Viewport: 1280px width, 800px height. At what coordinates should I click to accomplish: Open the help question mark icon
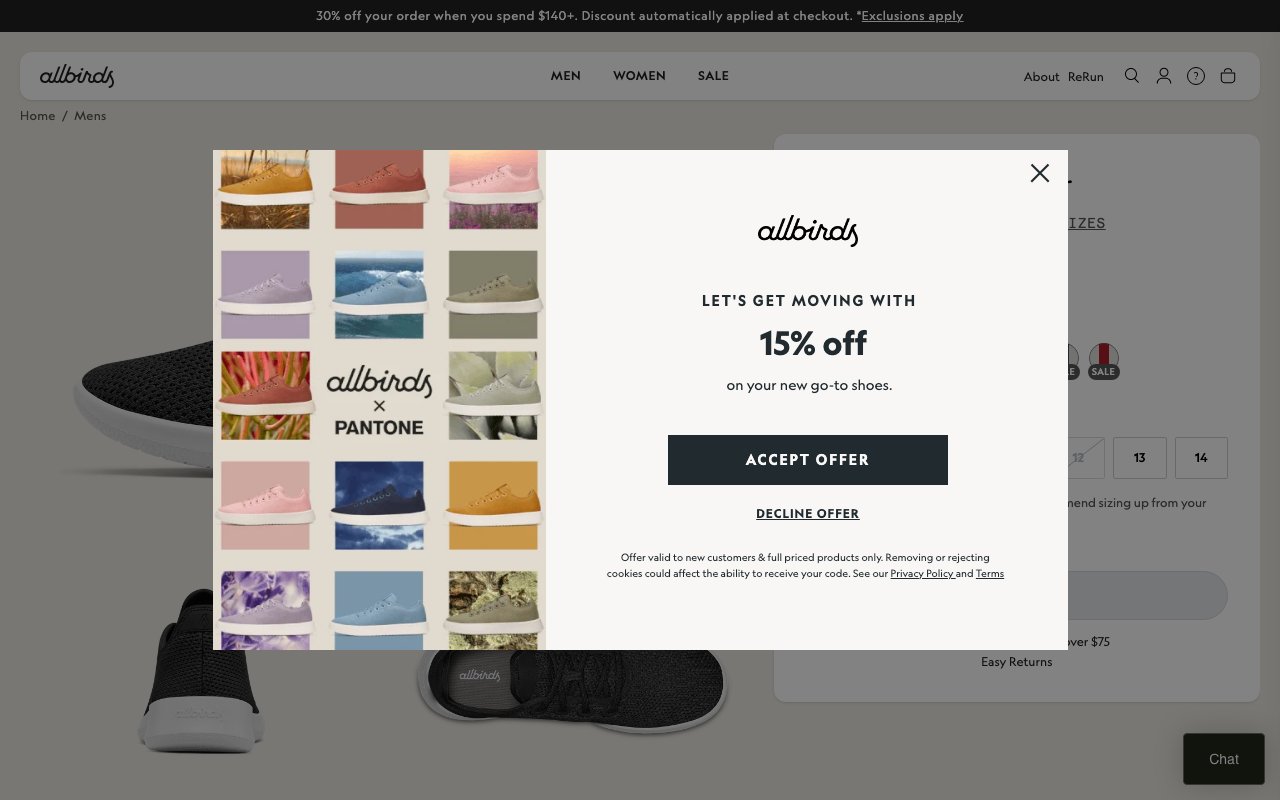pyautogui.click(x=1196, y=76)
